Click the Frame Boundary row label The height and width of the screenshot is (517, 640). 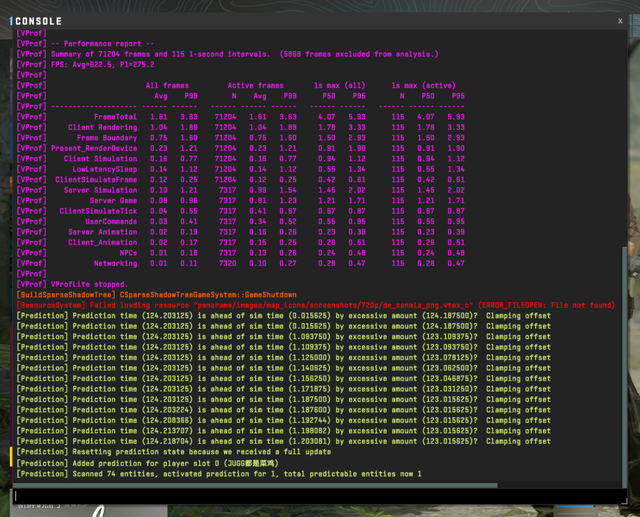[x=107, y=138]
